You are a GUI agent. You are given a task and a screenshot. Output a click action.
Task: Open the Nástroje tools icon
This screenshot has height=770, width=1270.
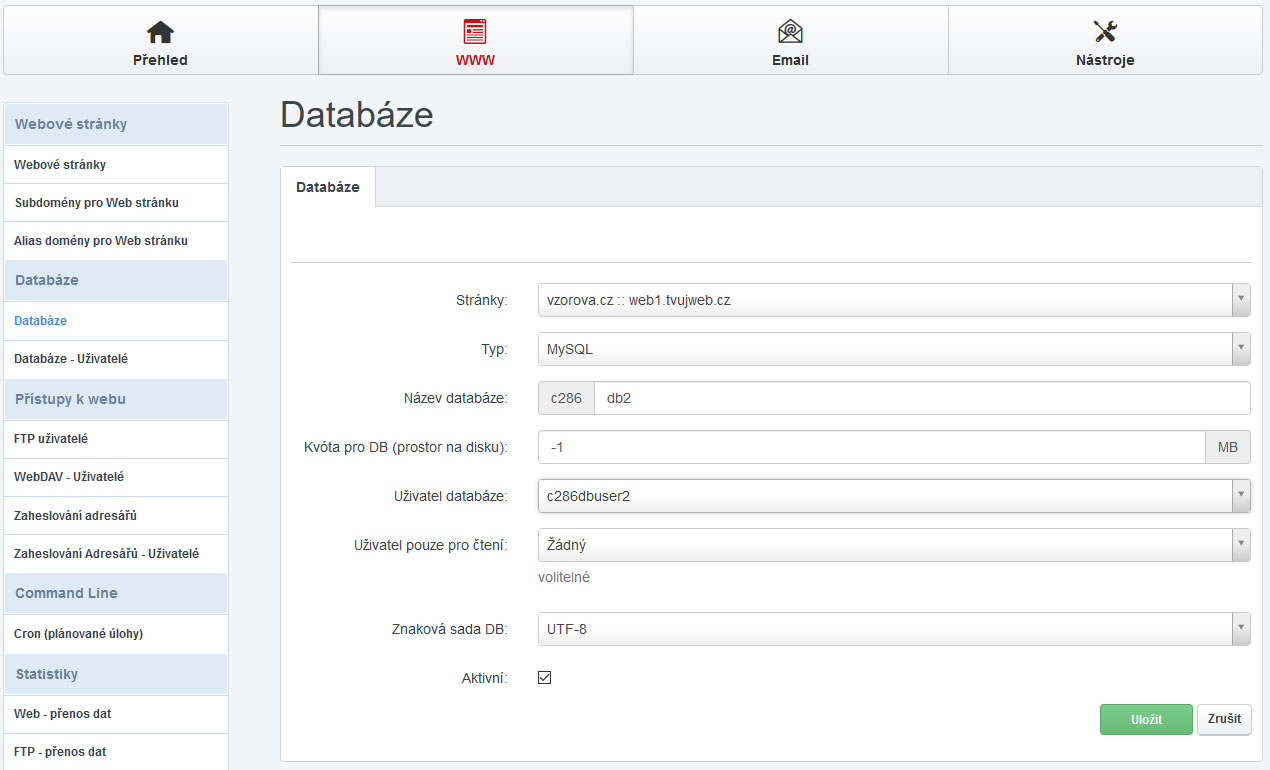[x=1105, y=31]
